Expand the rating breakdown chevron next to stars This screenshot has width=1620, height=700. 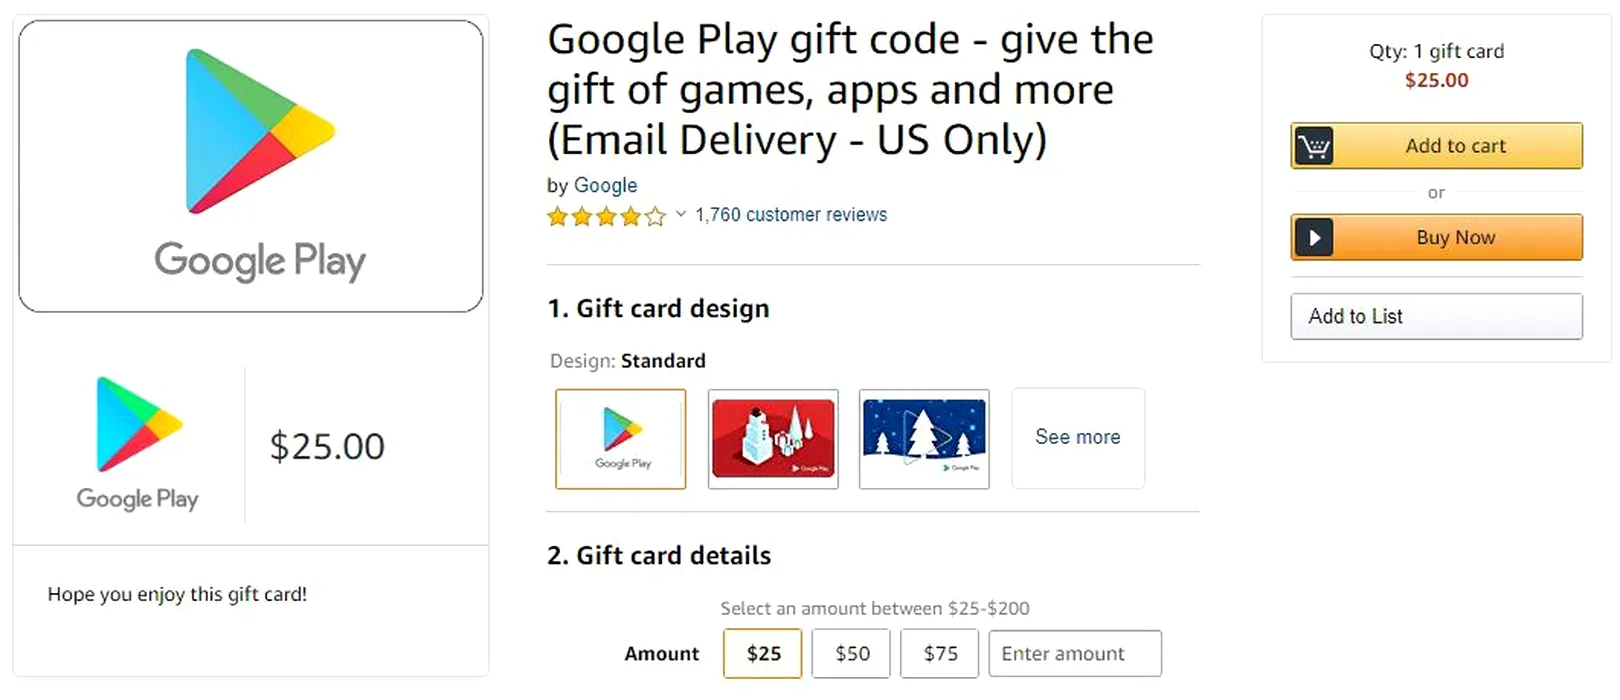pyautogui.click(x=681, y=214)
